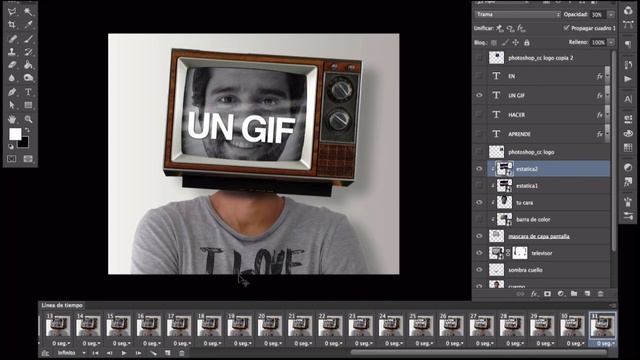The width and height of the screenshot is (640, 360).
Task: Expand effects of the EN layer
Action: pos(607,76)
